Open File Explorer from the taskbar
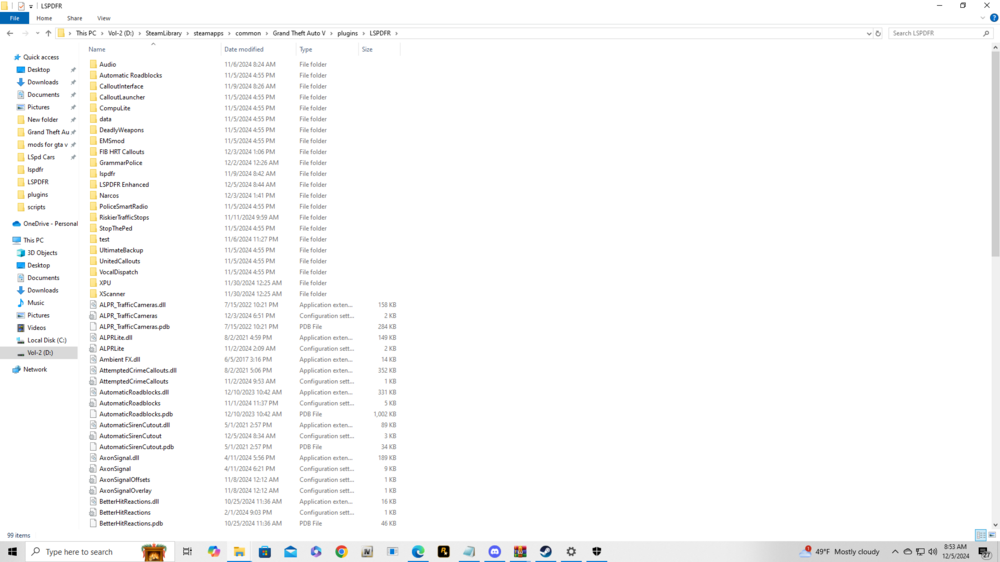The height and width of the screenshot is (562, 1000). click(x=239, y=552)
